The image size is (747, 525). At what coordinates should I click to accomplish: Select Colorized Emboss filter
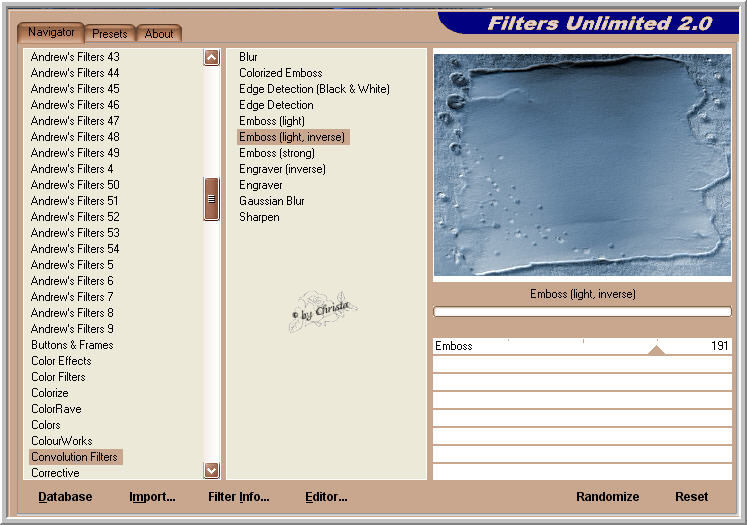coord(281,73)
